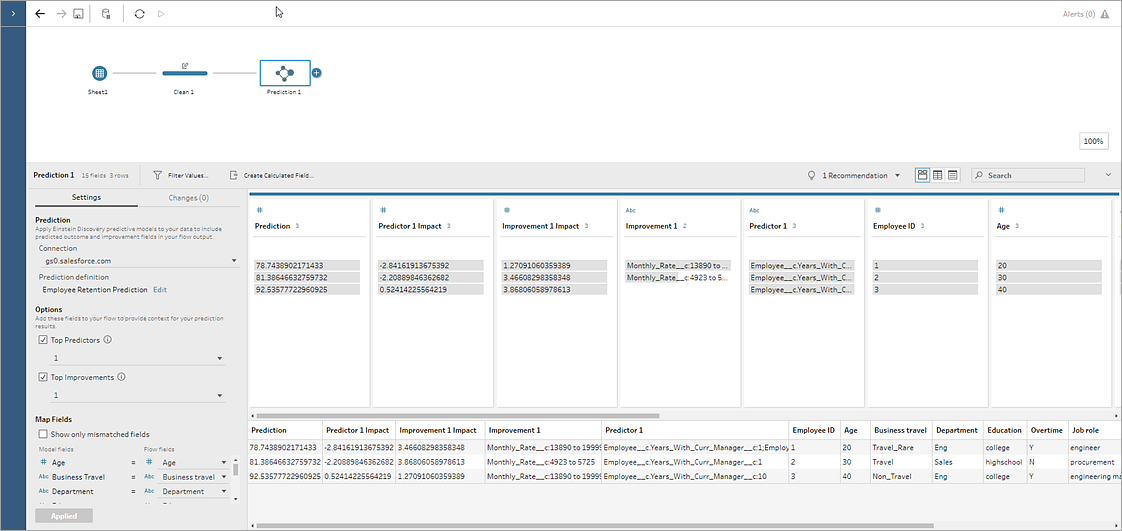Click the Search field in toolbar
Screen dimensions: 1122x531
[x=1028, y=175]
